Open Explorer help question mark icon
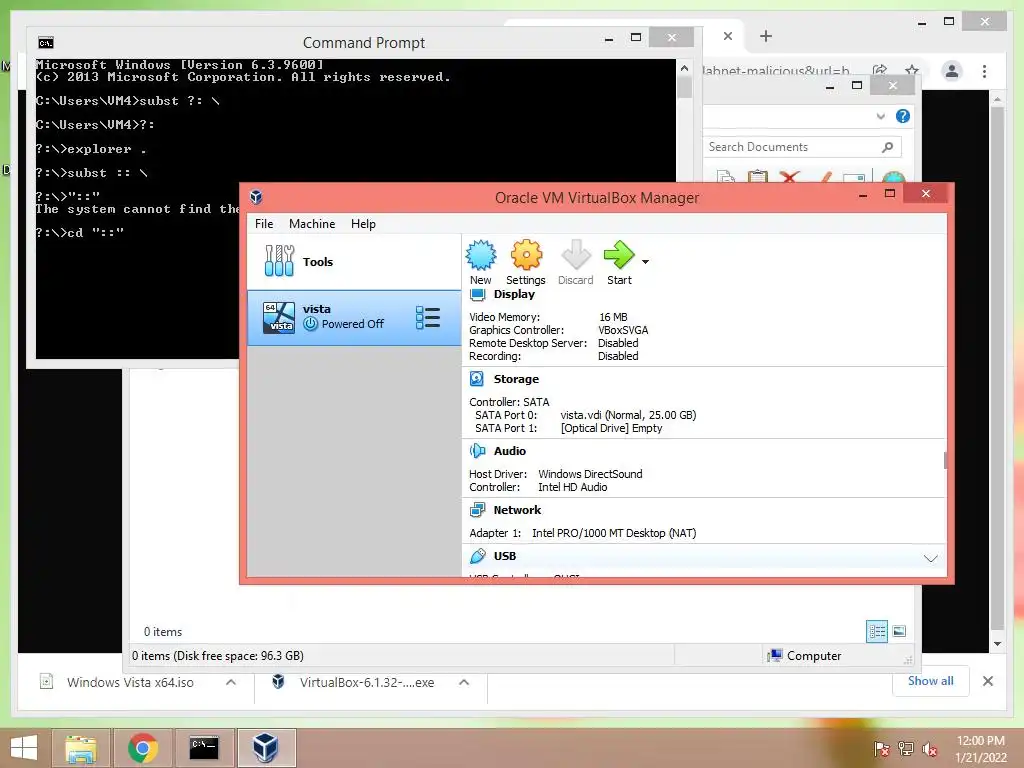The width and height of the screenshot is (1024, 768). [x=903, y=116]
